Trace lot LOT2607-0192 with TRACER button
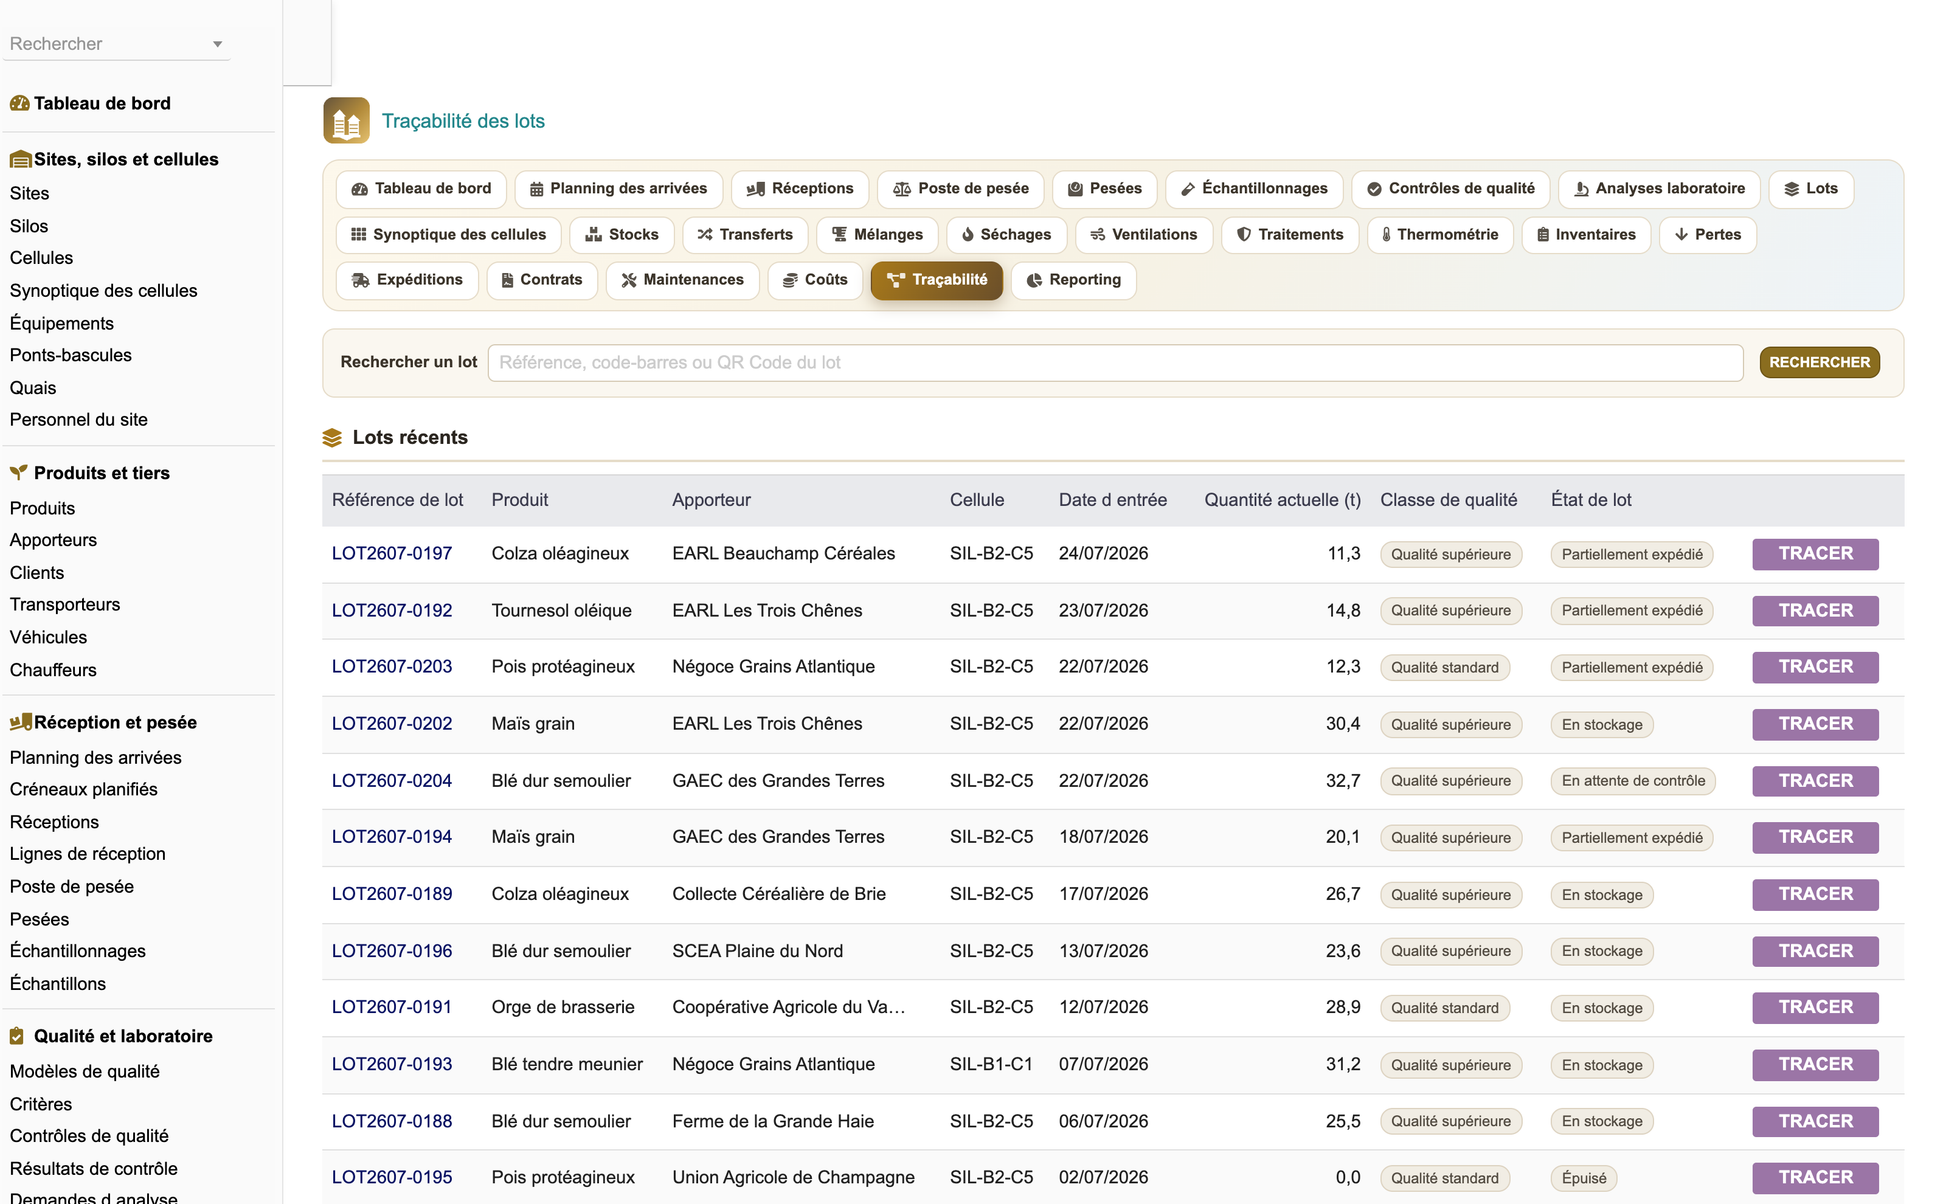This screenshot has width=1946, height=1204. pos(1815,611)
